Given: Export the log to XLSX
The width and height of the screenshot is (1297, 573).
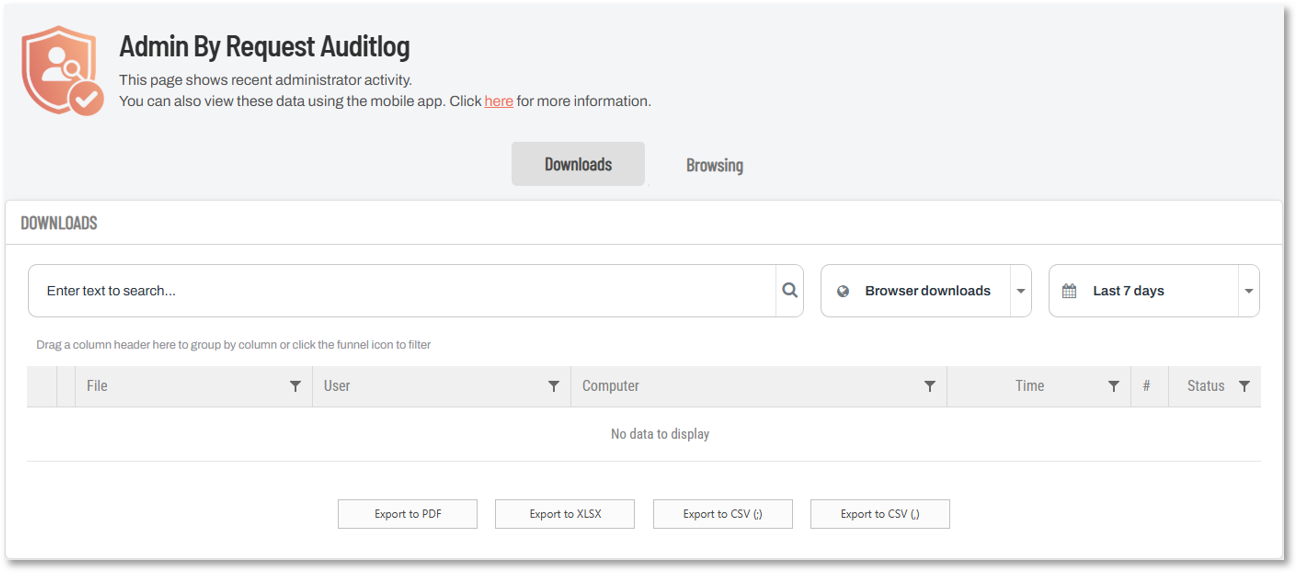Looking at the screenshot, I should [x=565, y=514].
